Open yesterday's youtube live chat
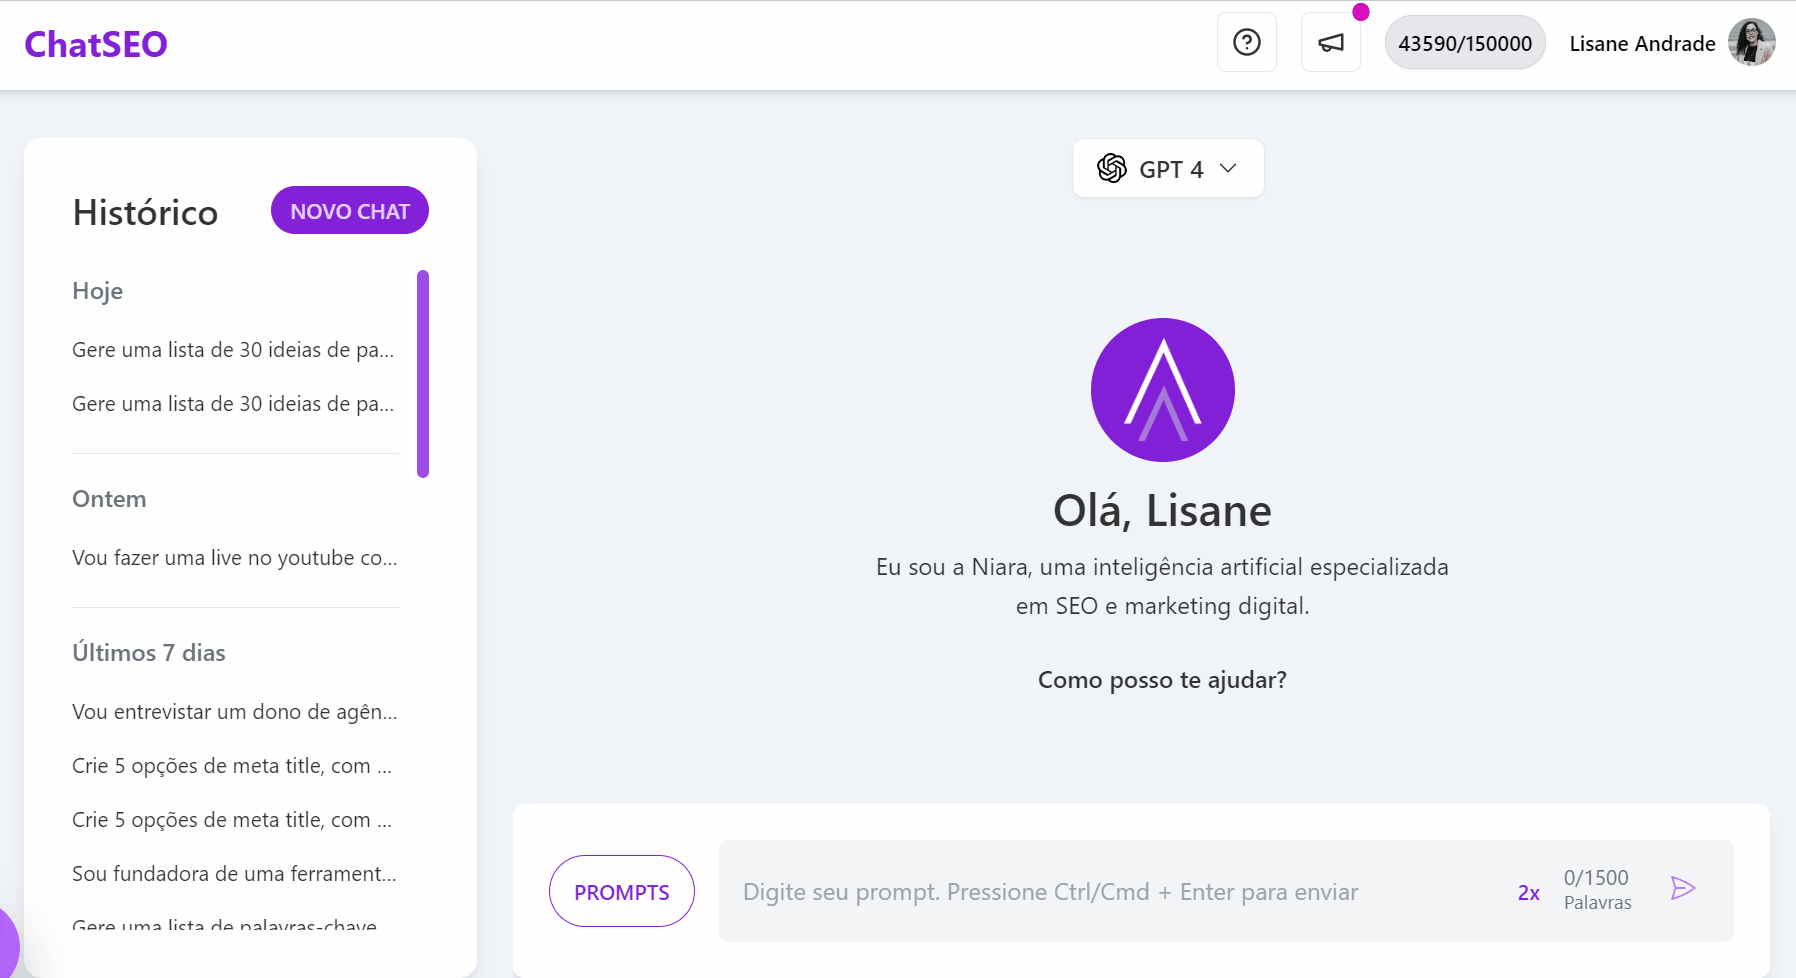The image size is (1796, 978). pyautogui.click(x=234, y=558)
